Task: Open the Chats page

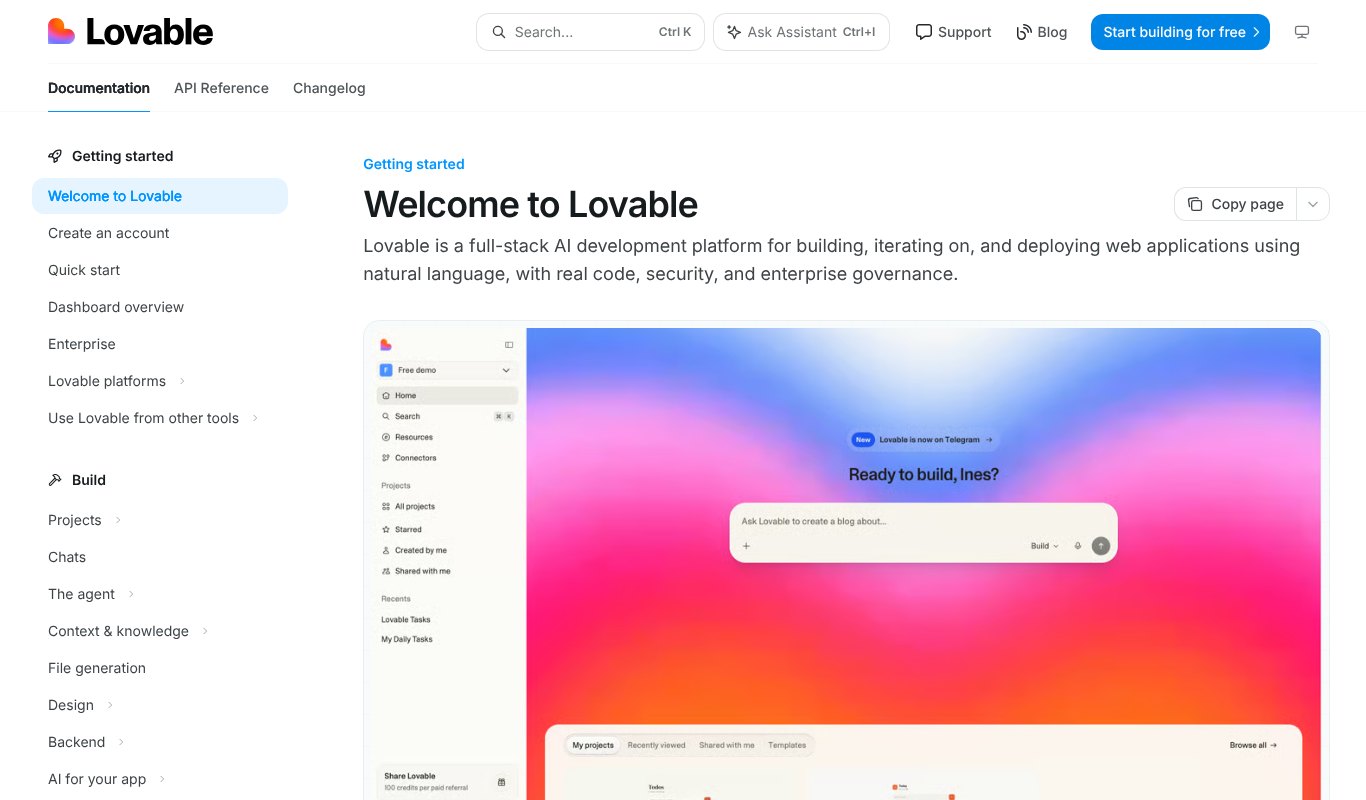Action: 67,557
